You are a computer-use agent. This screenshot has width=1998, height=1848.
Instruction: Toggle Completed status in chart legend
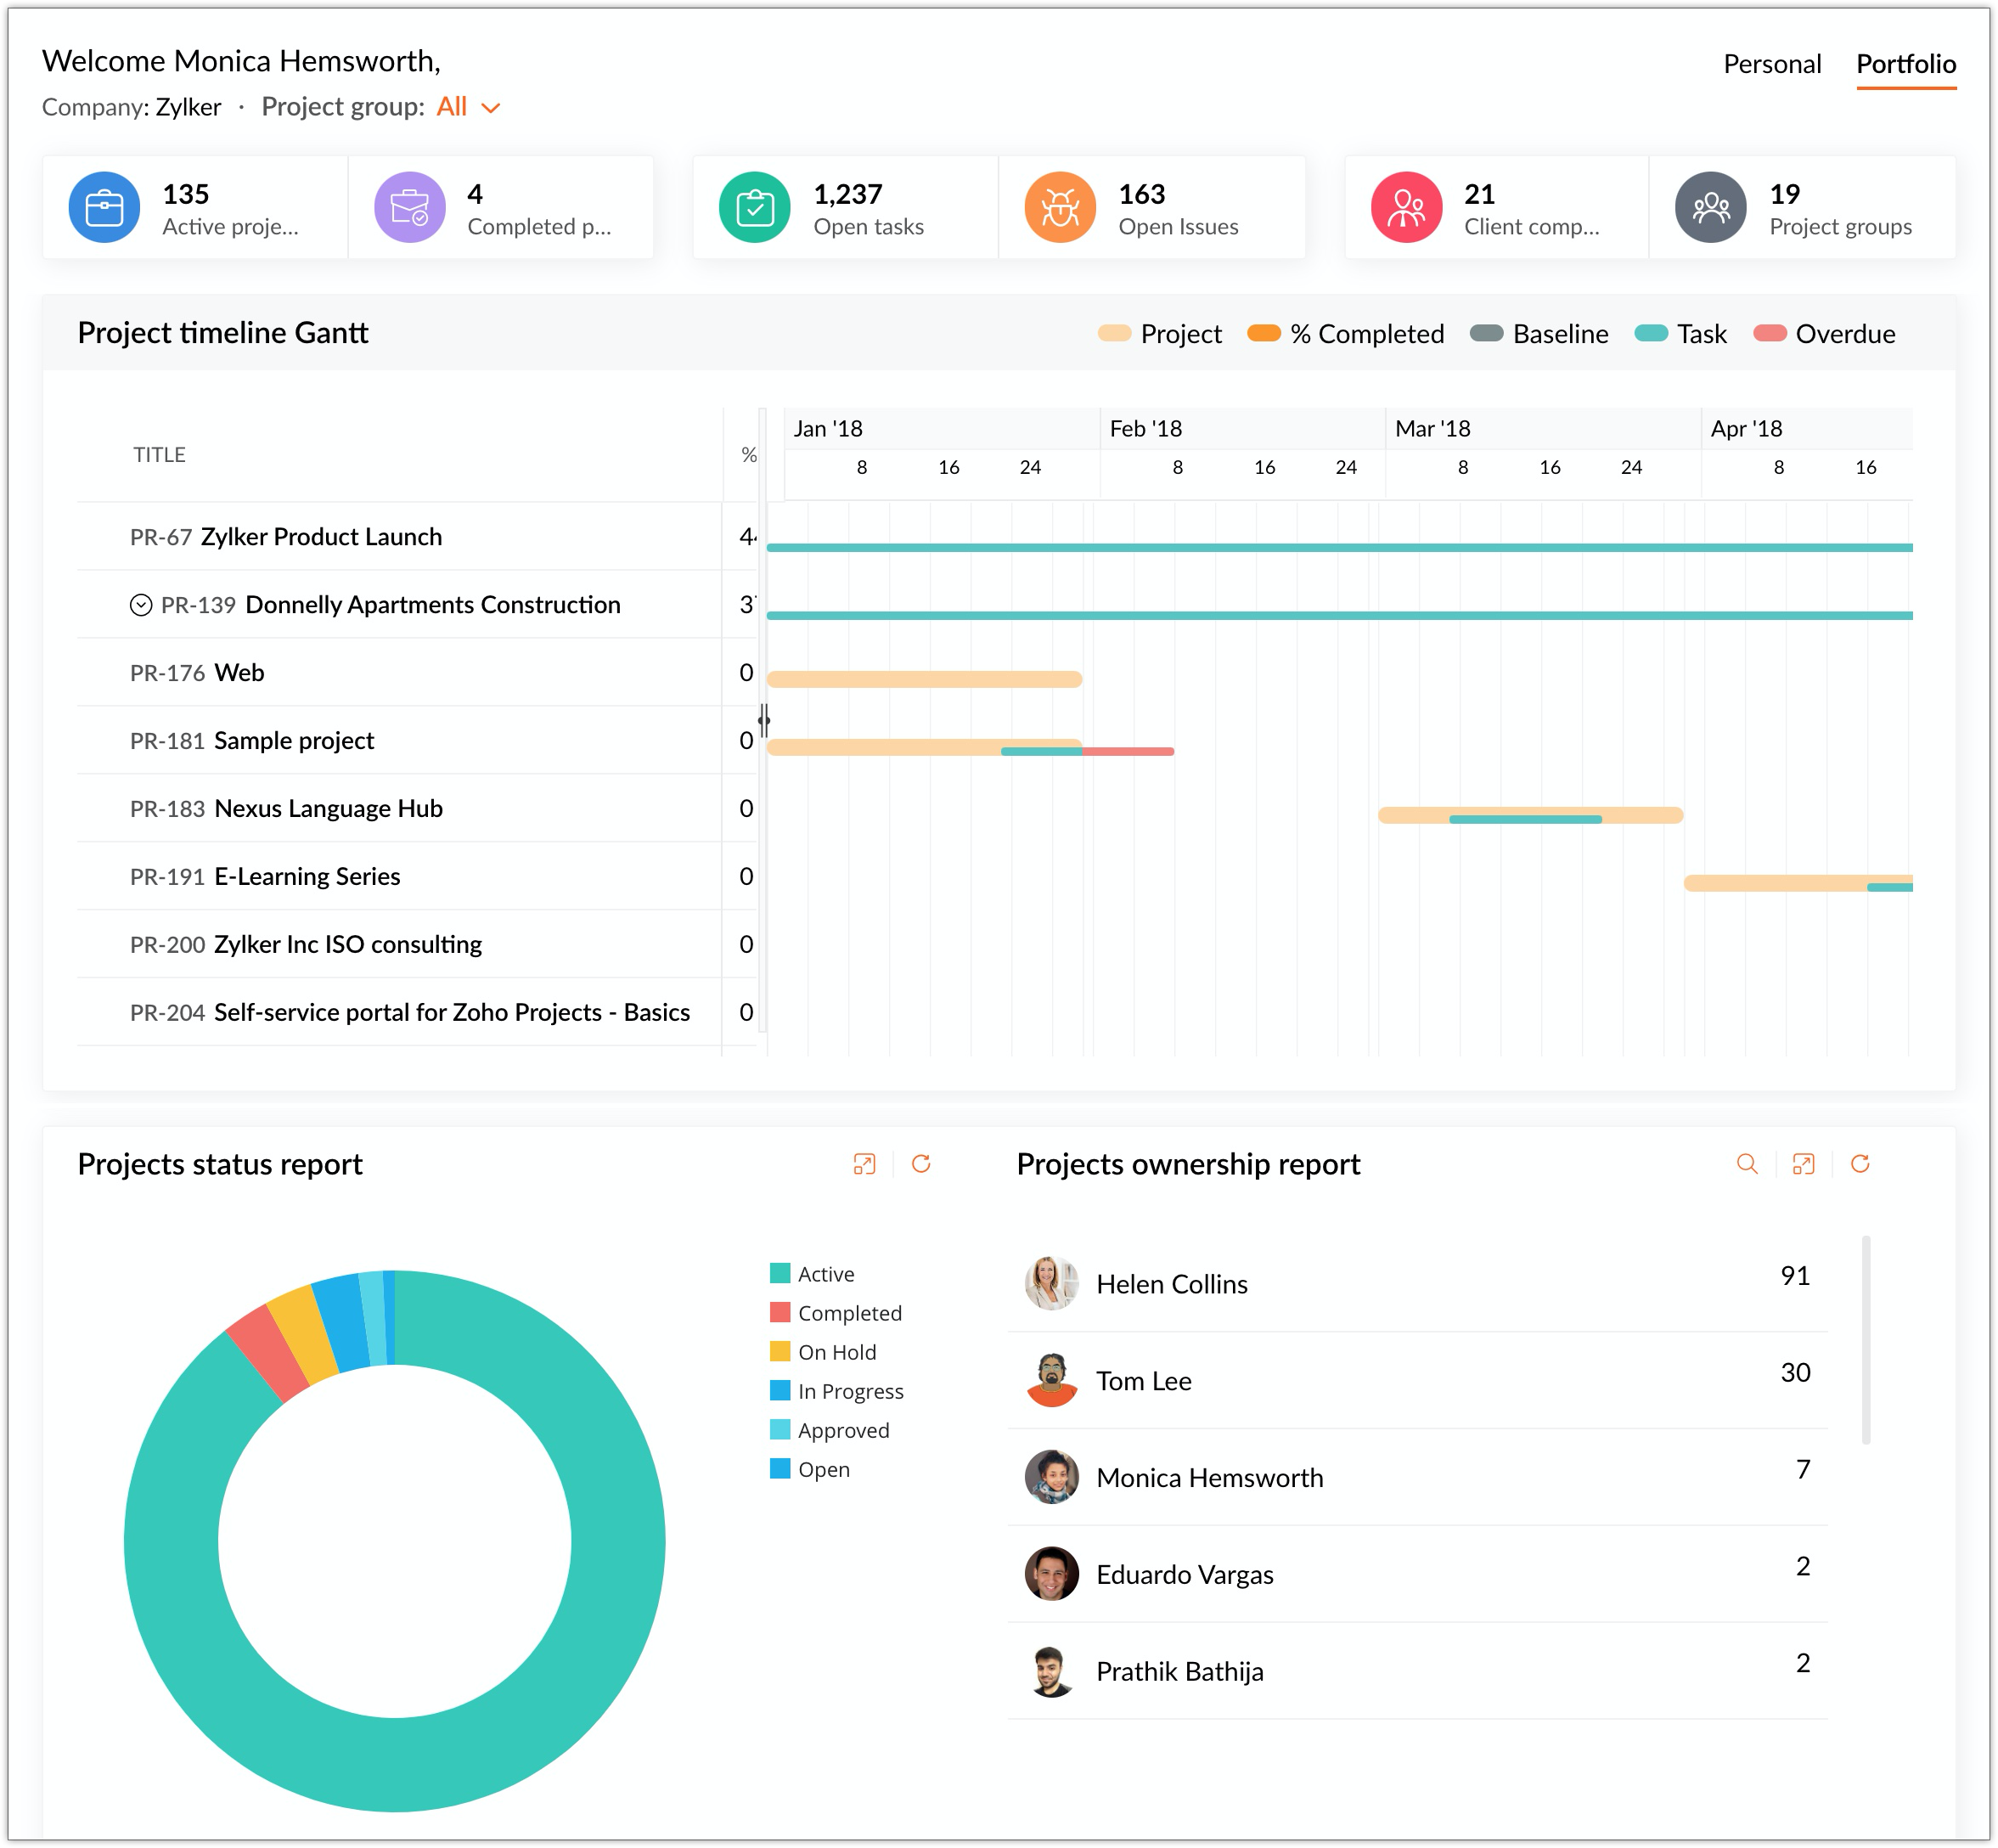(848, 1313)
